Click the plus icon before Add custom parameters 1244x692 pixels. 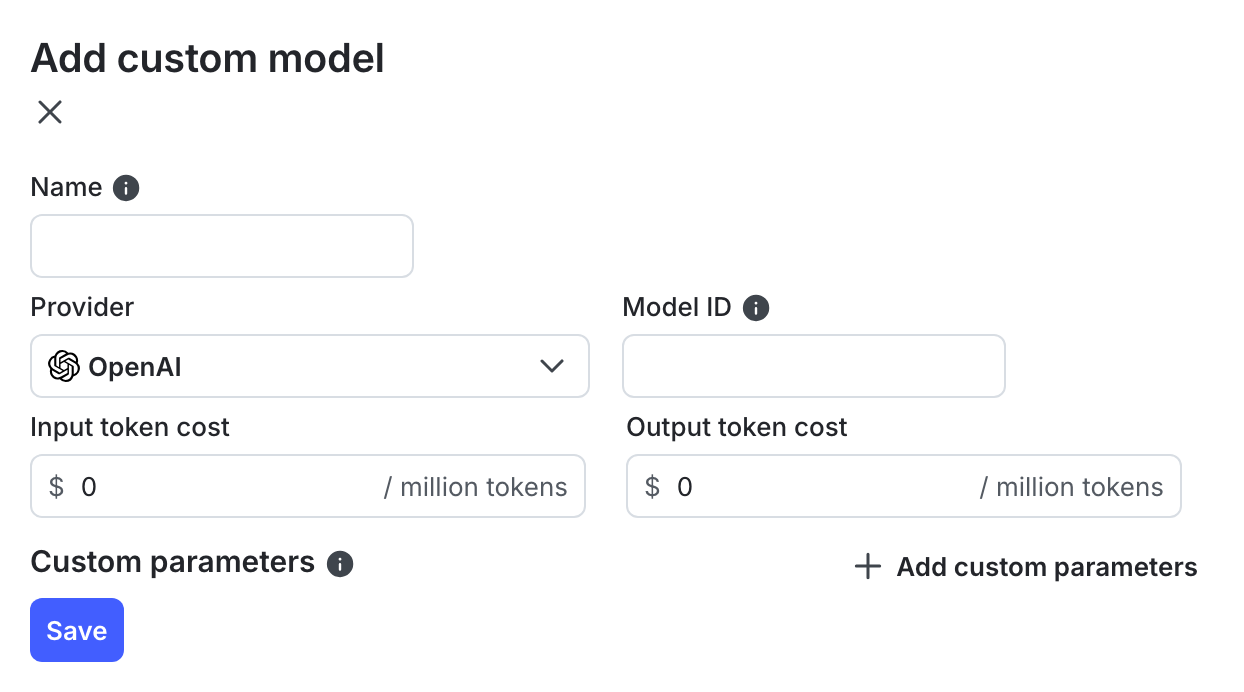click(866, 566)
